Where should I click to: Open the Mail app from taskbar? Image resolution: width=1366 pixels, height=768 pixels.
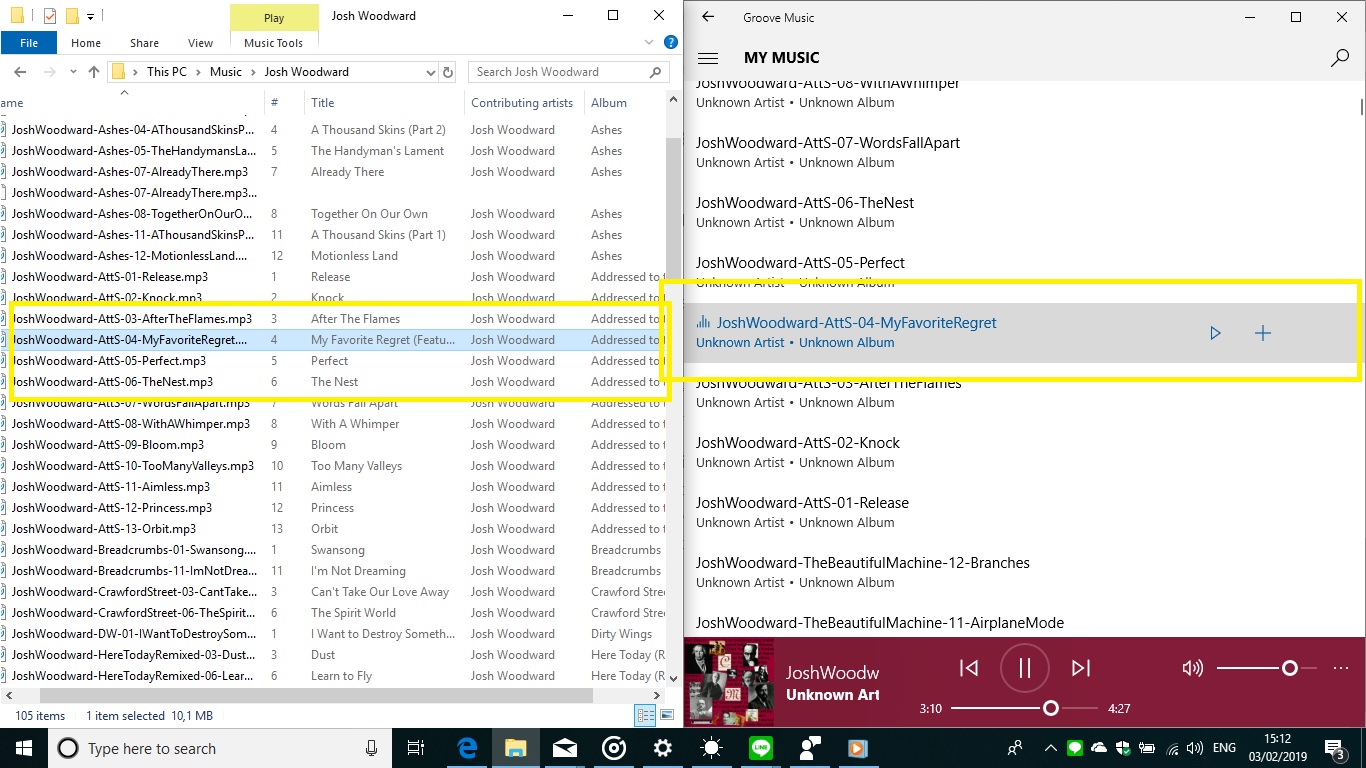click(564, 748)
